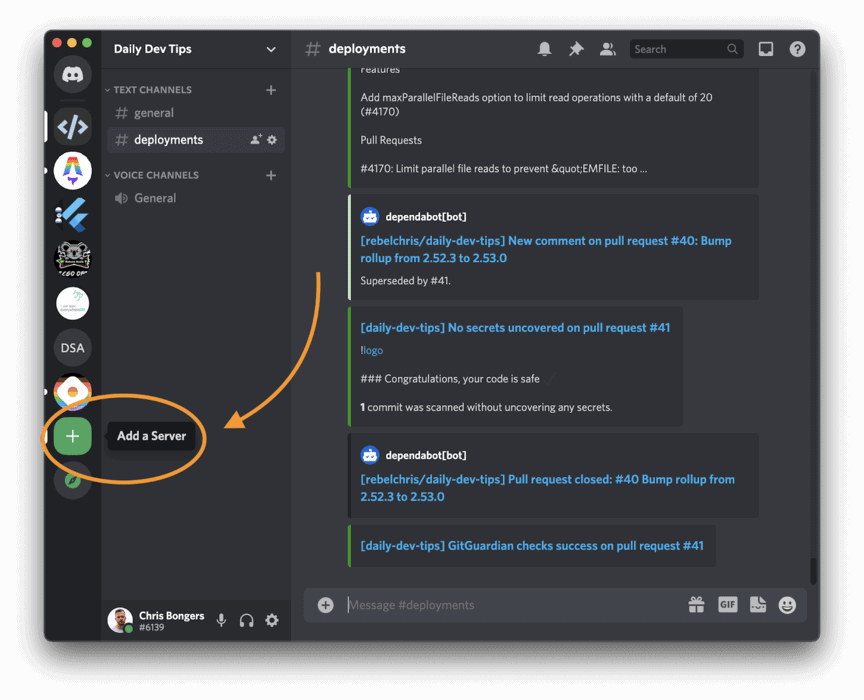
Task: Open the inbox icon
Action: (x=766, y=49)
